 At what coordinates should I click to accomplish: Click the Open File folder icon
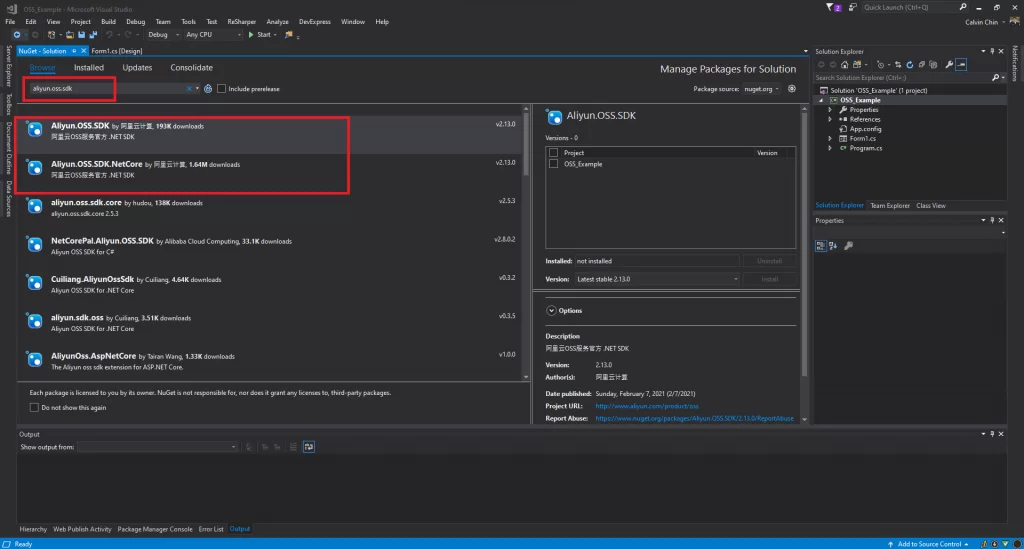click(69, 35)
